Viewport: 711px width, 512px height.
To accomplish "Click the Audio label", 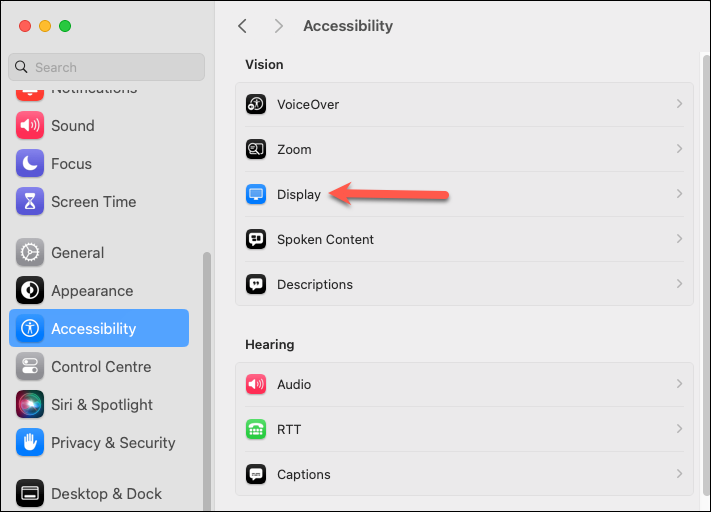I will coord(294,384).
